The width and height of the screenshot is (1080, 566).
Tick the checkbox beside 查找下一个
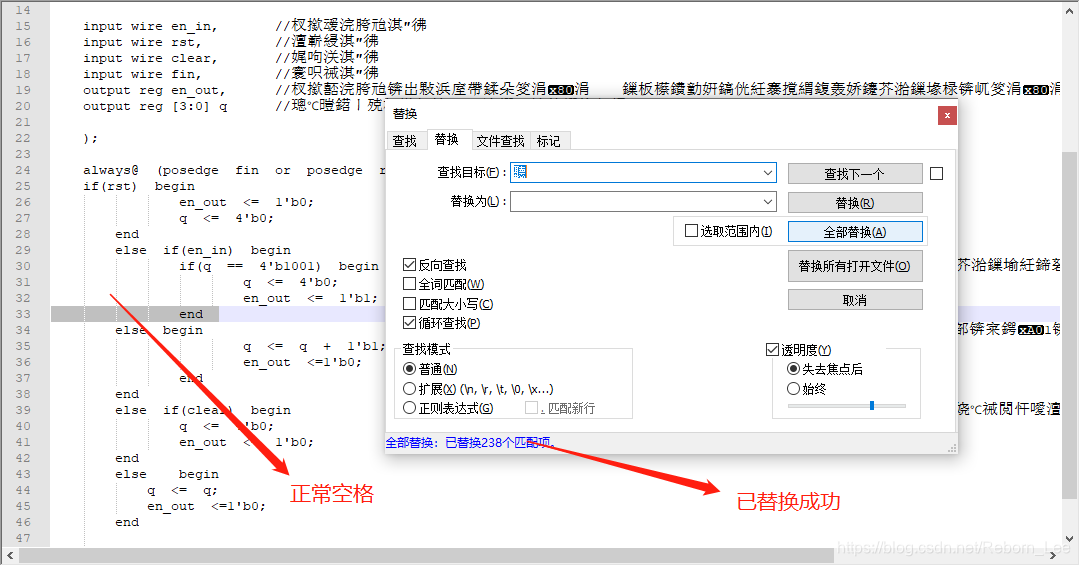pyautogui.click(x=936, y=174)
